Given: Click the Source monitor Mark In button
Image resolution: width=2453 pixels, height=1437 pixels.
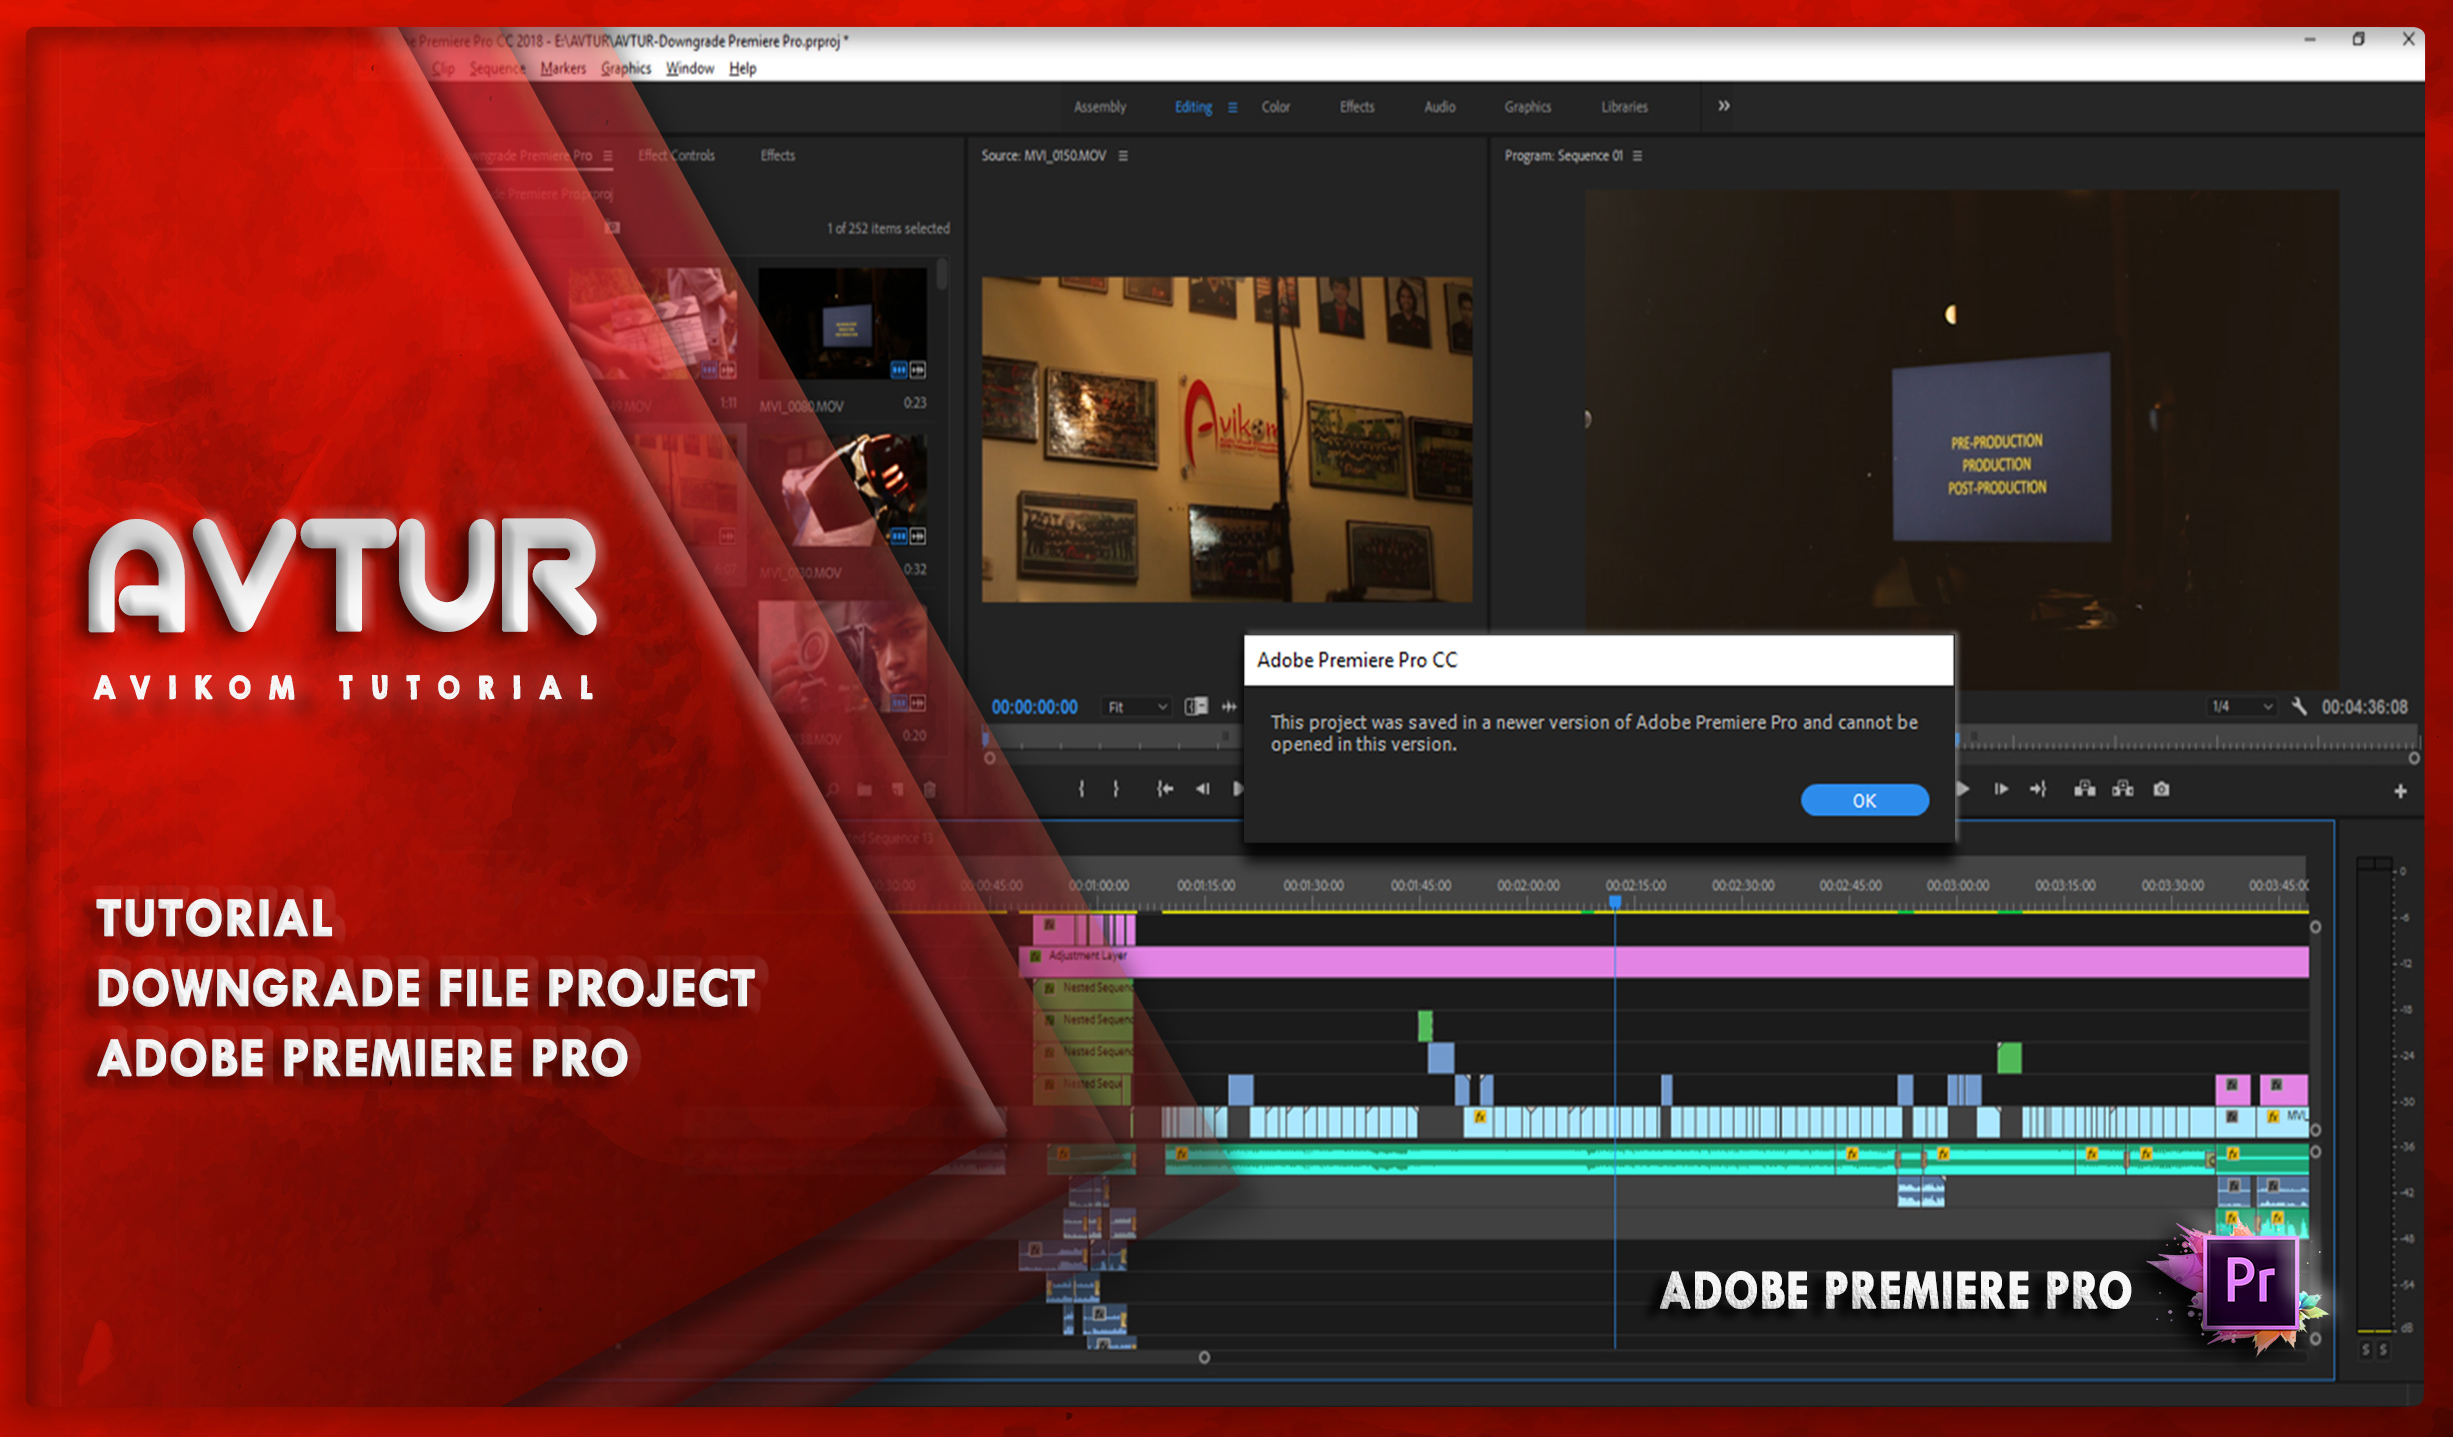Looking at the screenshot, I should point(1081,789).
